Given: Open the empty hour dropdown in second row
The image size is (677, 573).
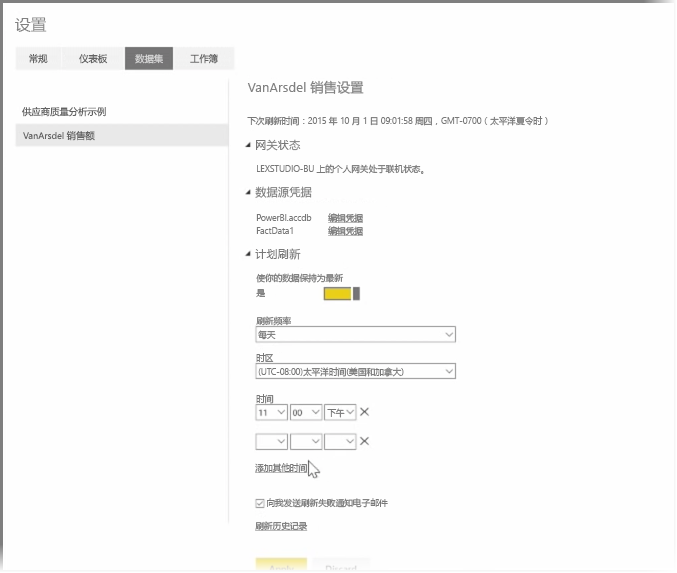Looking at the screenshot, I should click(x=271, y=441).
